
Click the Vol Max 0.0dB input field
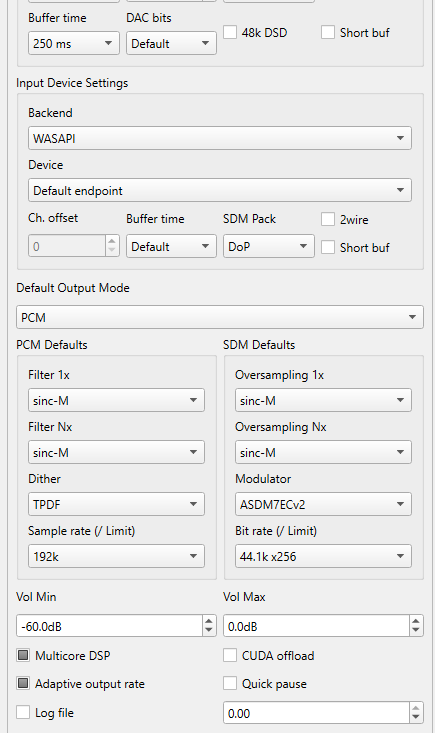(316, 626)
